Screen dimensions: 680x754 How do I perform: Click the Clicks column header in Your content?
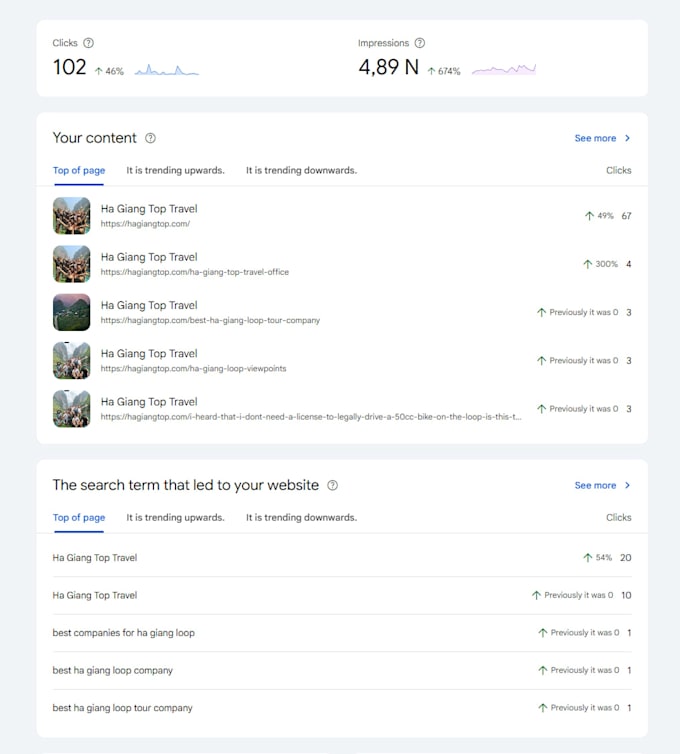pos(618,170)
